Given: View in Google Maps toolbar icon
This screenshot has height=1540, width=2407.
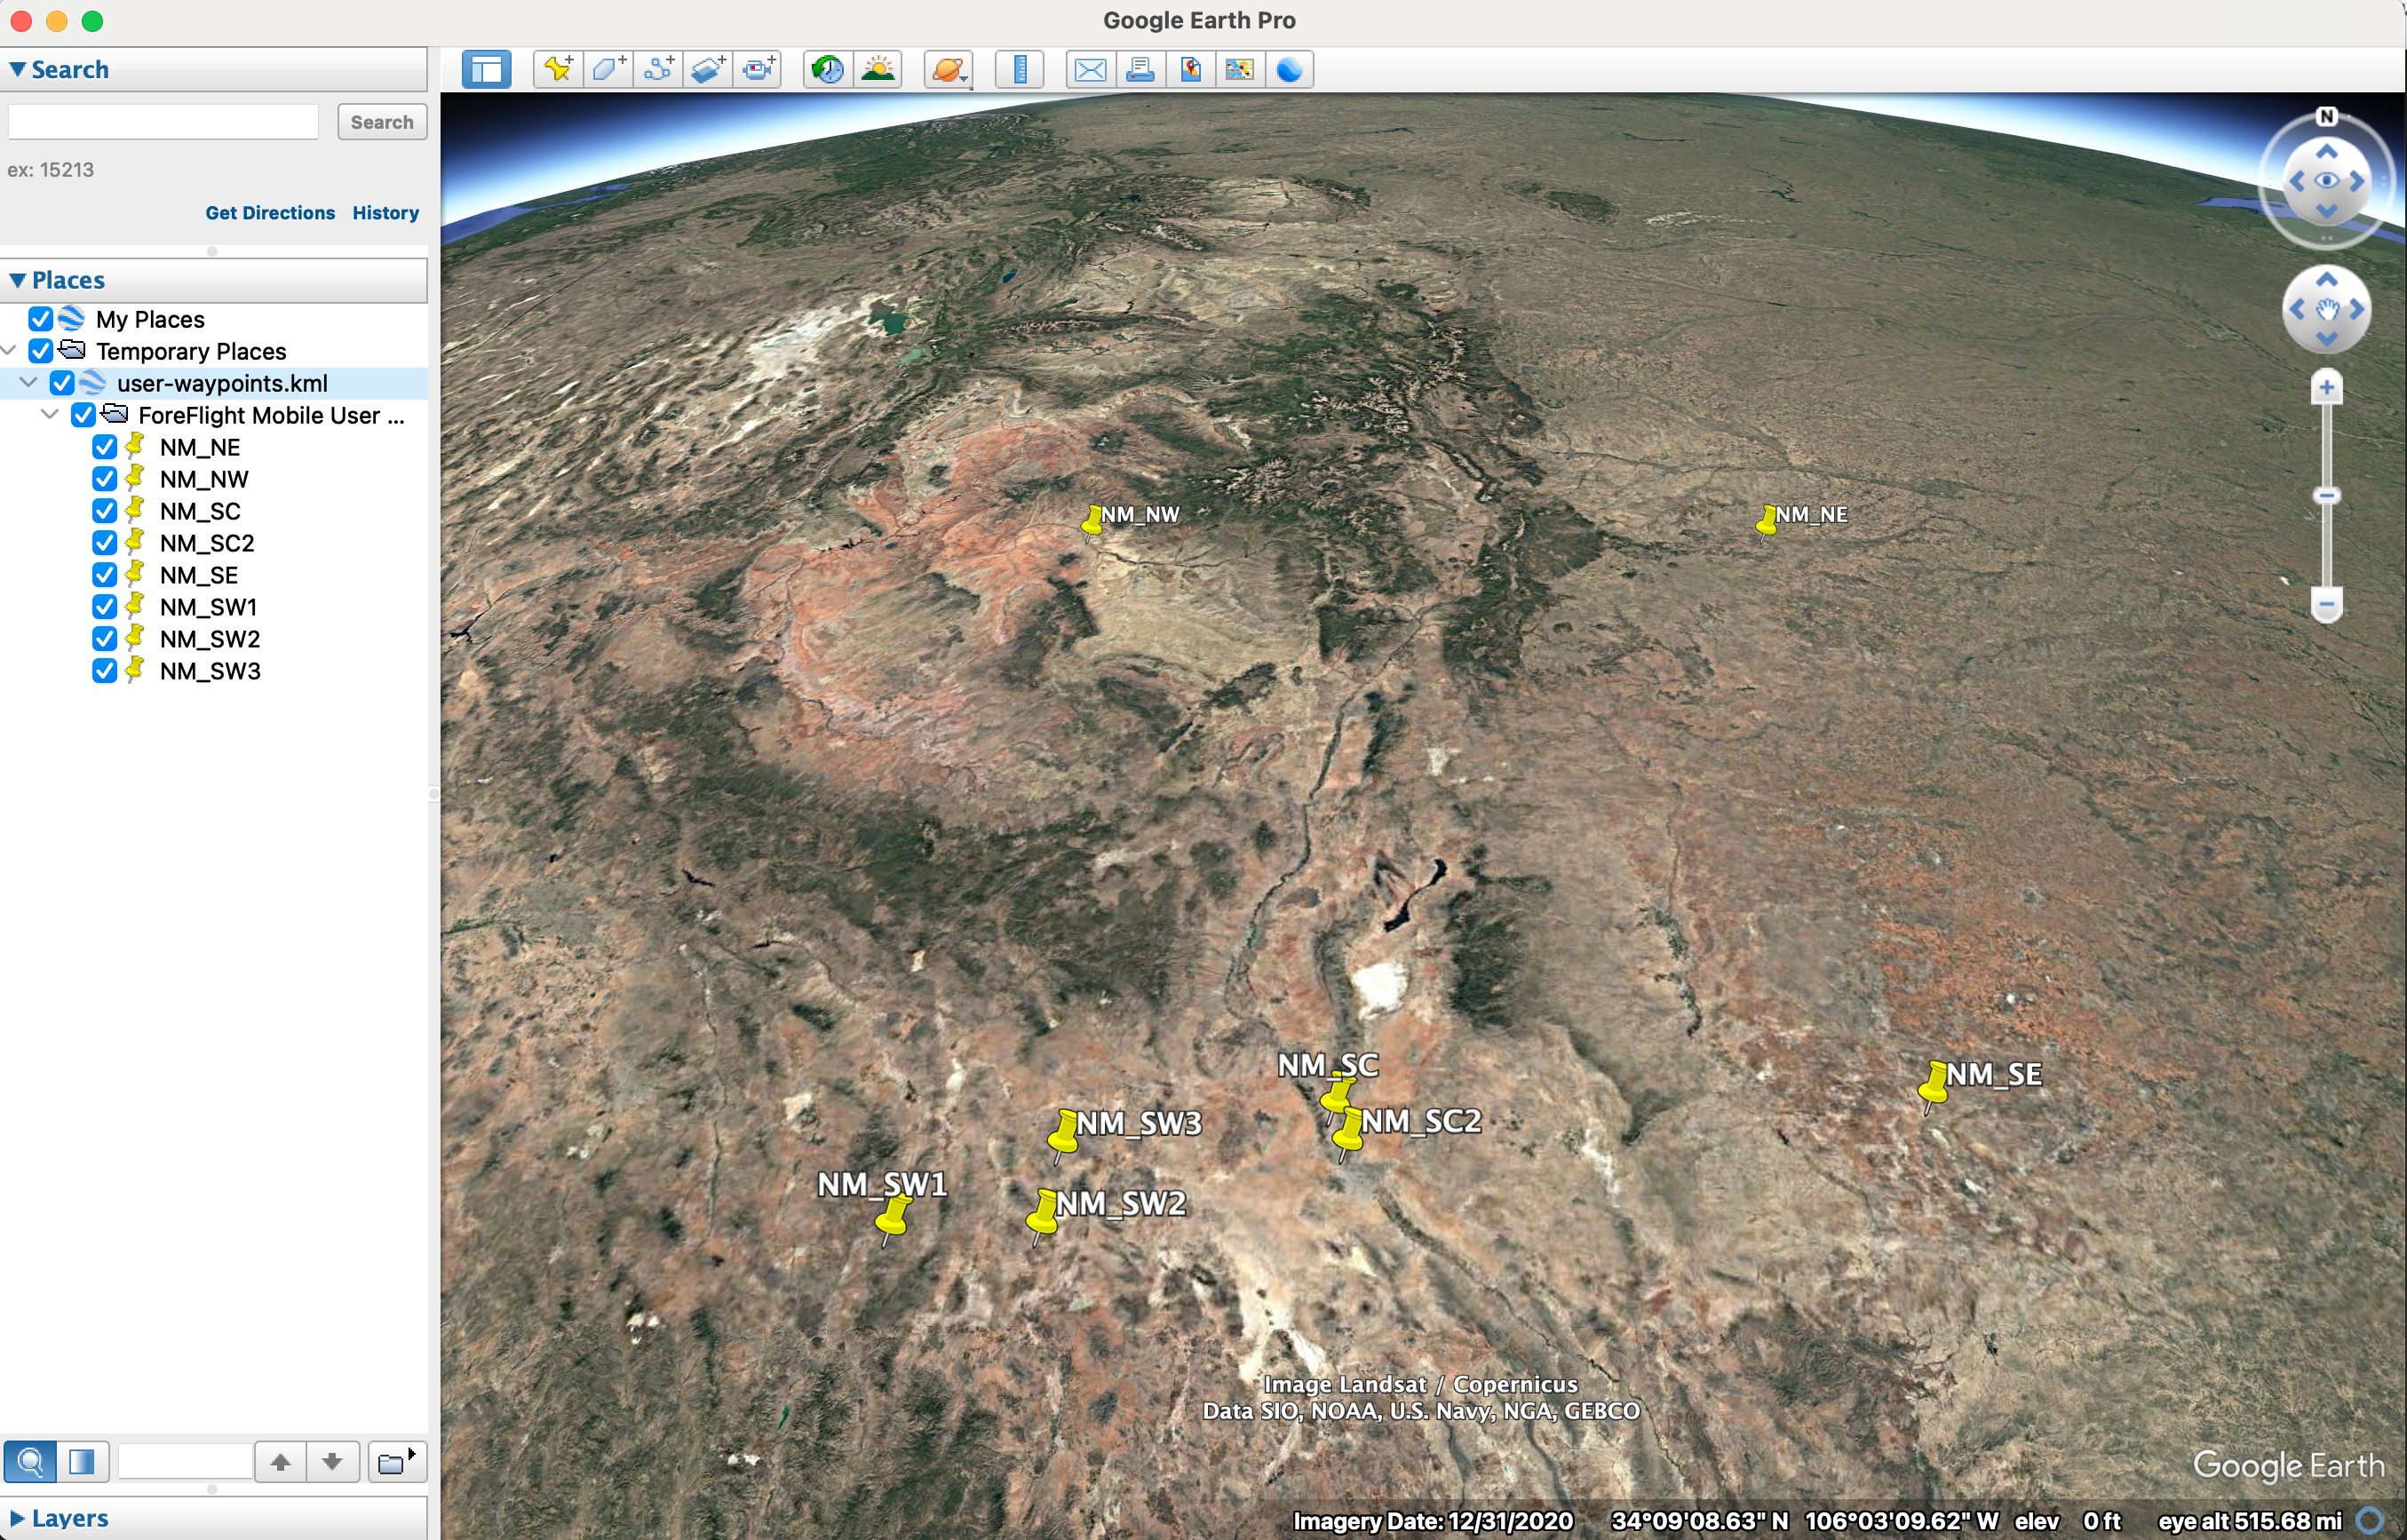Looking at the screenshot, I should pos(1239,69).
